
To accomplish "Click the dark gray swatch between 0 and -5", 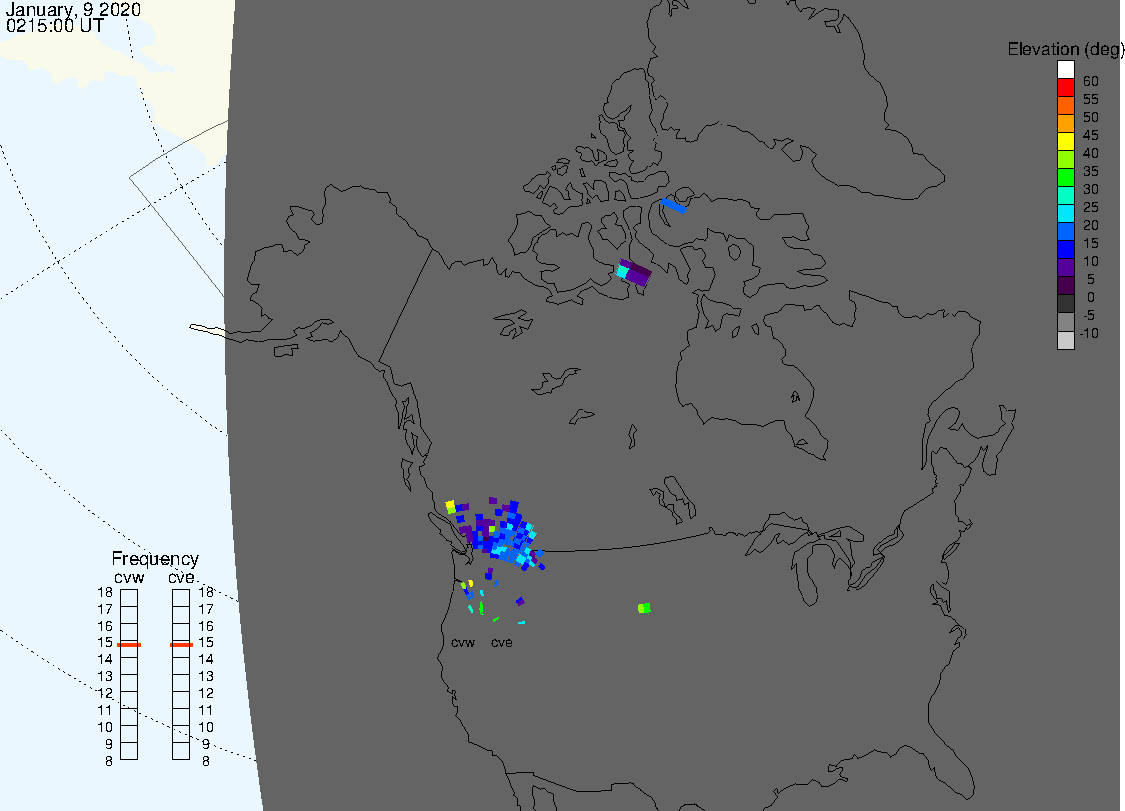I will [1065, 304].
